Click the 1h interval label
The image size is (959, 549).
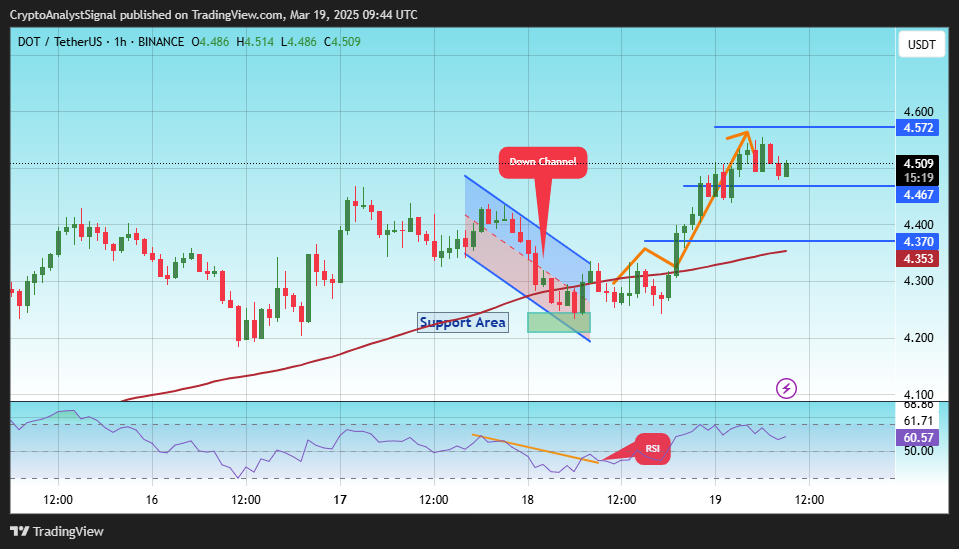120,42
